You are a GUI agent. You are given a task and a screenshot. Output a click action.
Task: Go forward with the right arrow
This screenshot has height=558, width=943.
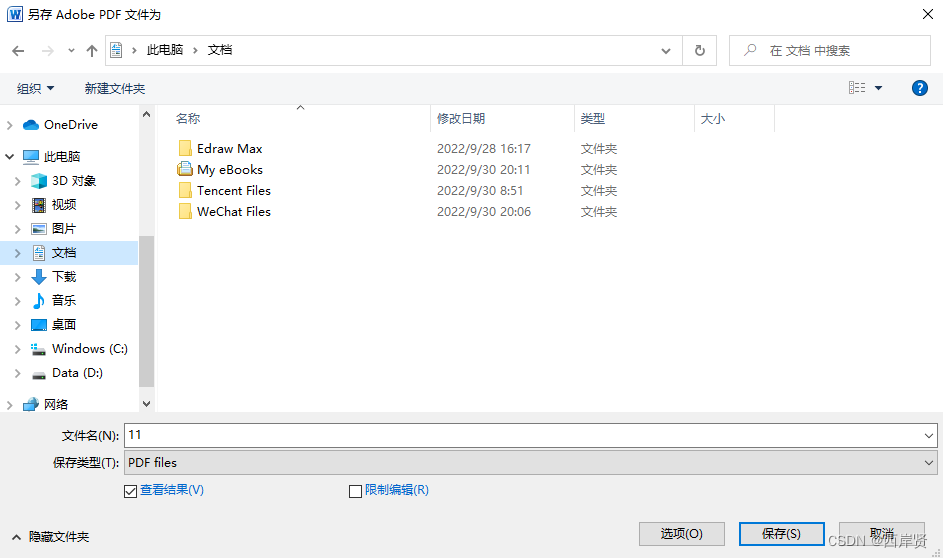48,51
